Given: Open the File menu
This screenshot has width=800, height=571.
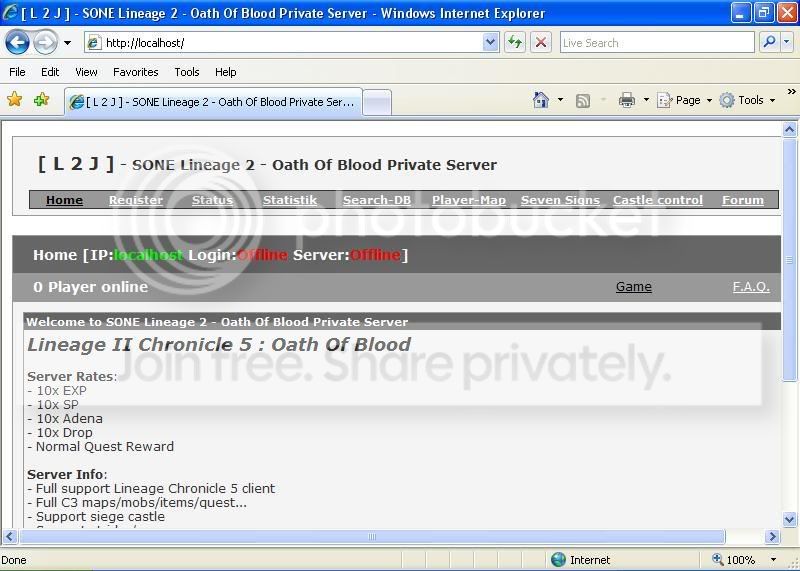Looking at the screenshot, I should tap(17, 72).
